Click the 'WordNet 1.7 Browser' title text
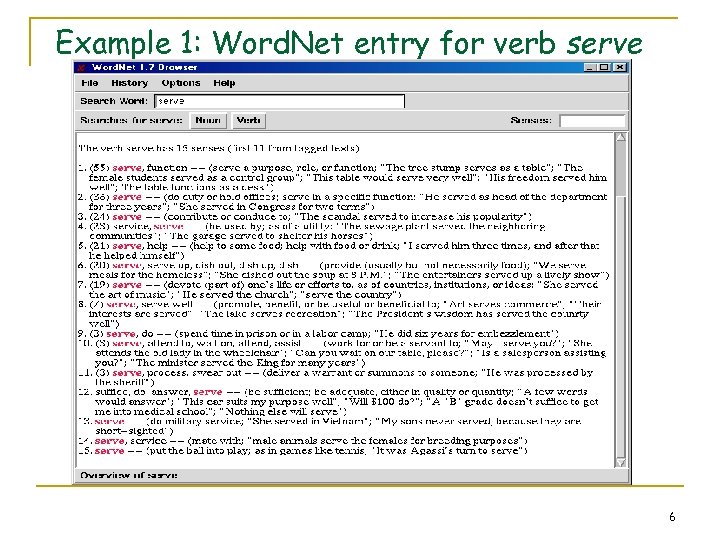 [x=144, y=68]
